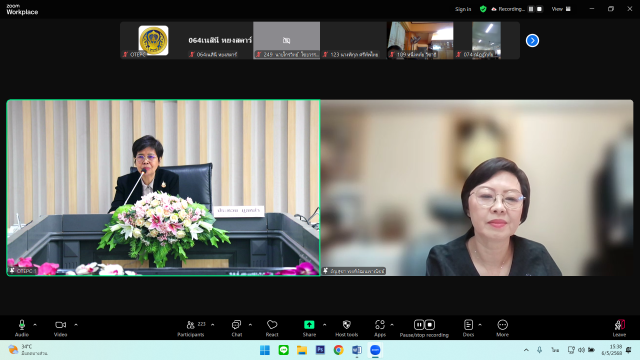Open the clock and calendar
Image resolution: width=640 pixels, height=360 pixels.
point(611,350)
